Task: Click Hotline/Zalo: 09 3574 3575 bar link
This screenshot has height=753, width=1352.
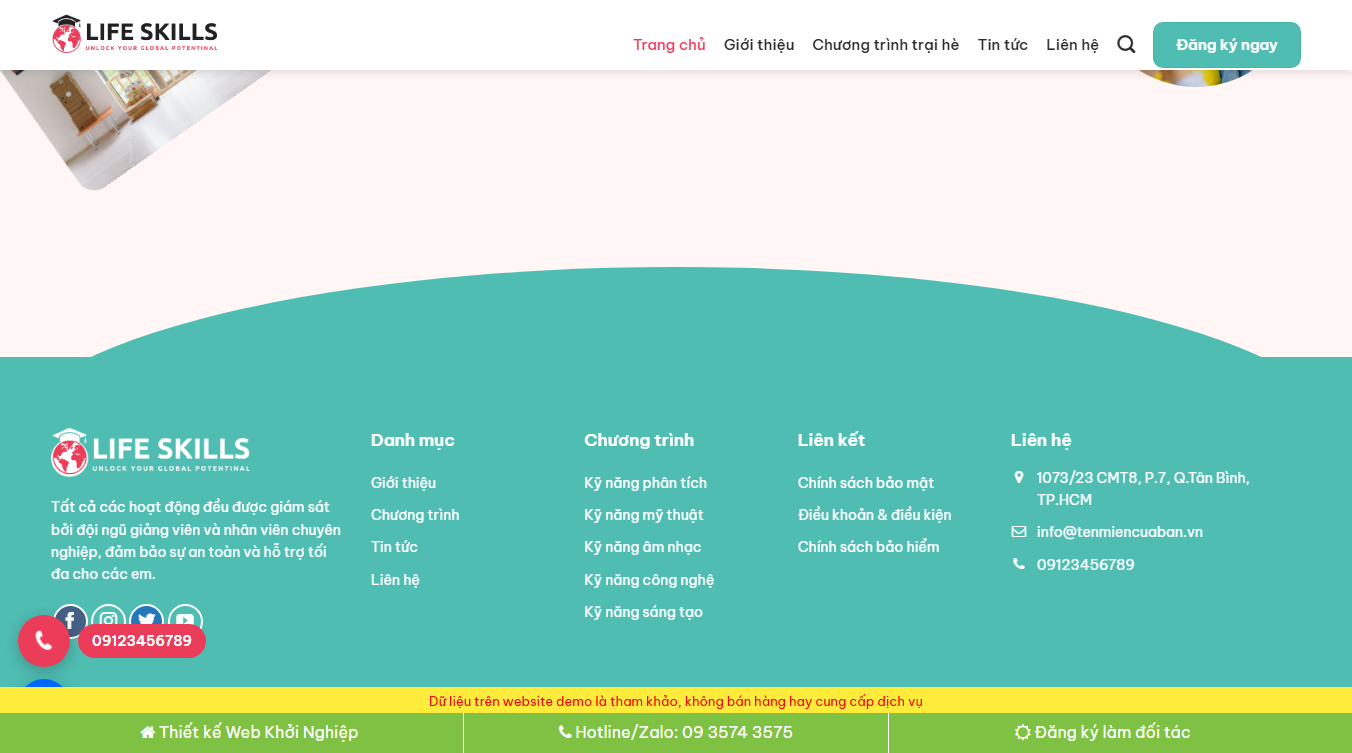Action: point(676,733)
